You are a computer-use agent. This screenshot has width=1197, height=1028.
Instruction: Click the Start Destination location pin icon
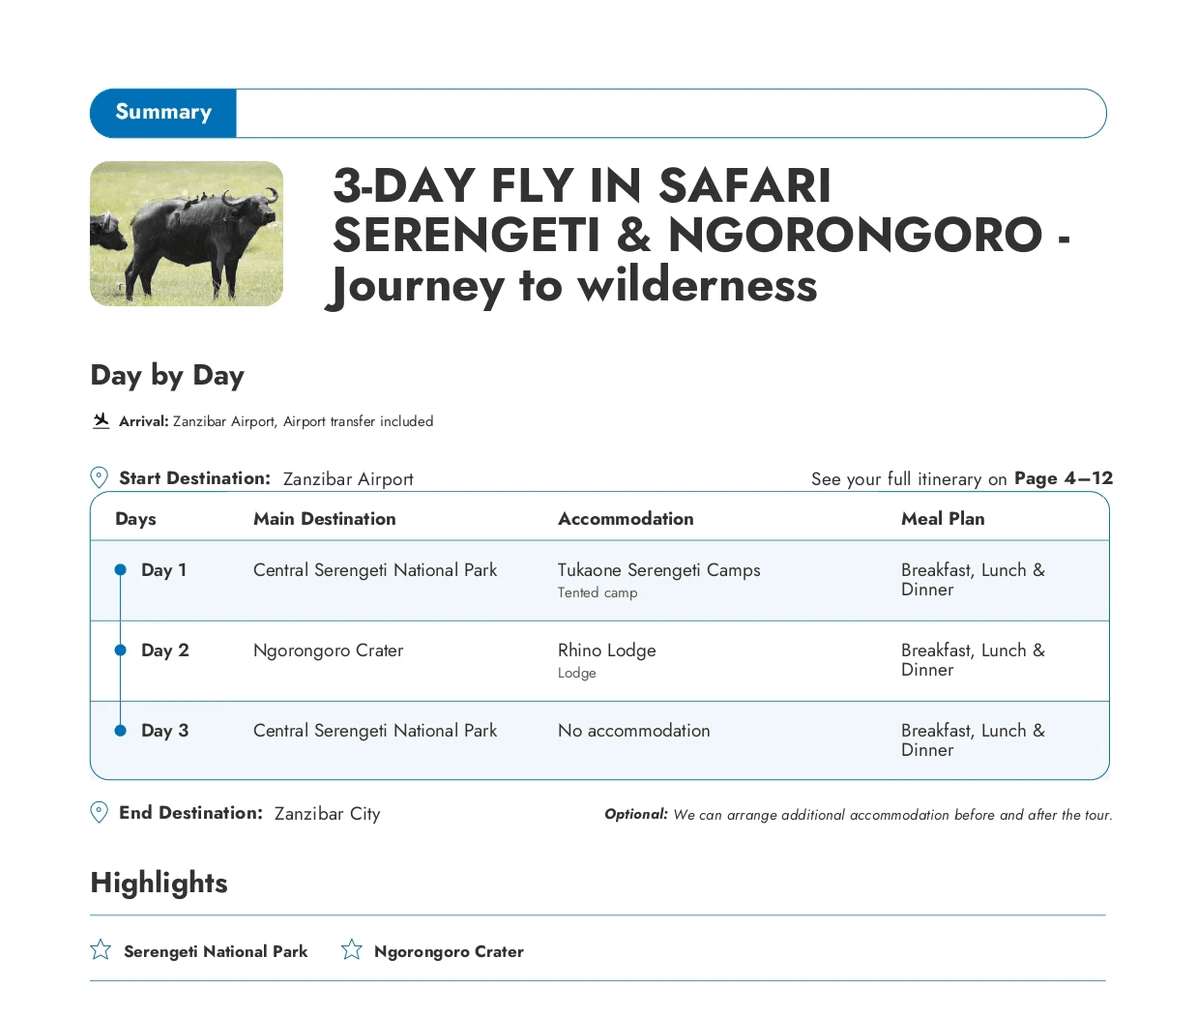click(x=99, y=478)
